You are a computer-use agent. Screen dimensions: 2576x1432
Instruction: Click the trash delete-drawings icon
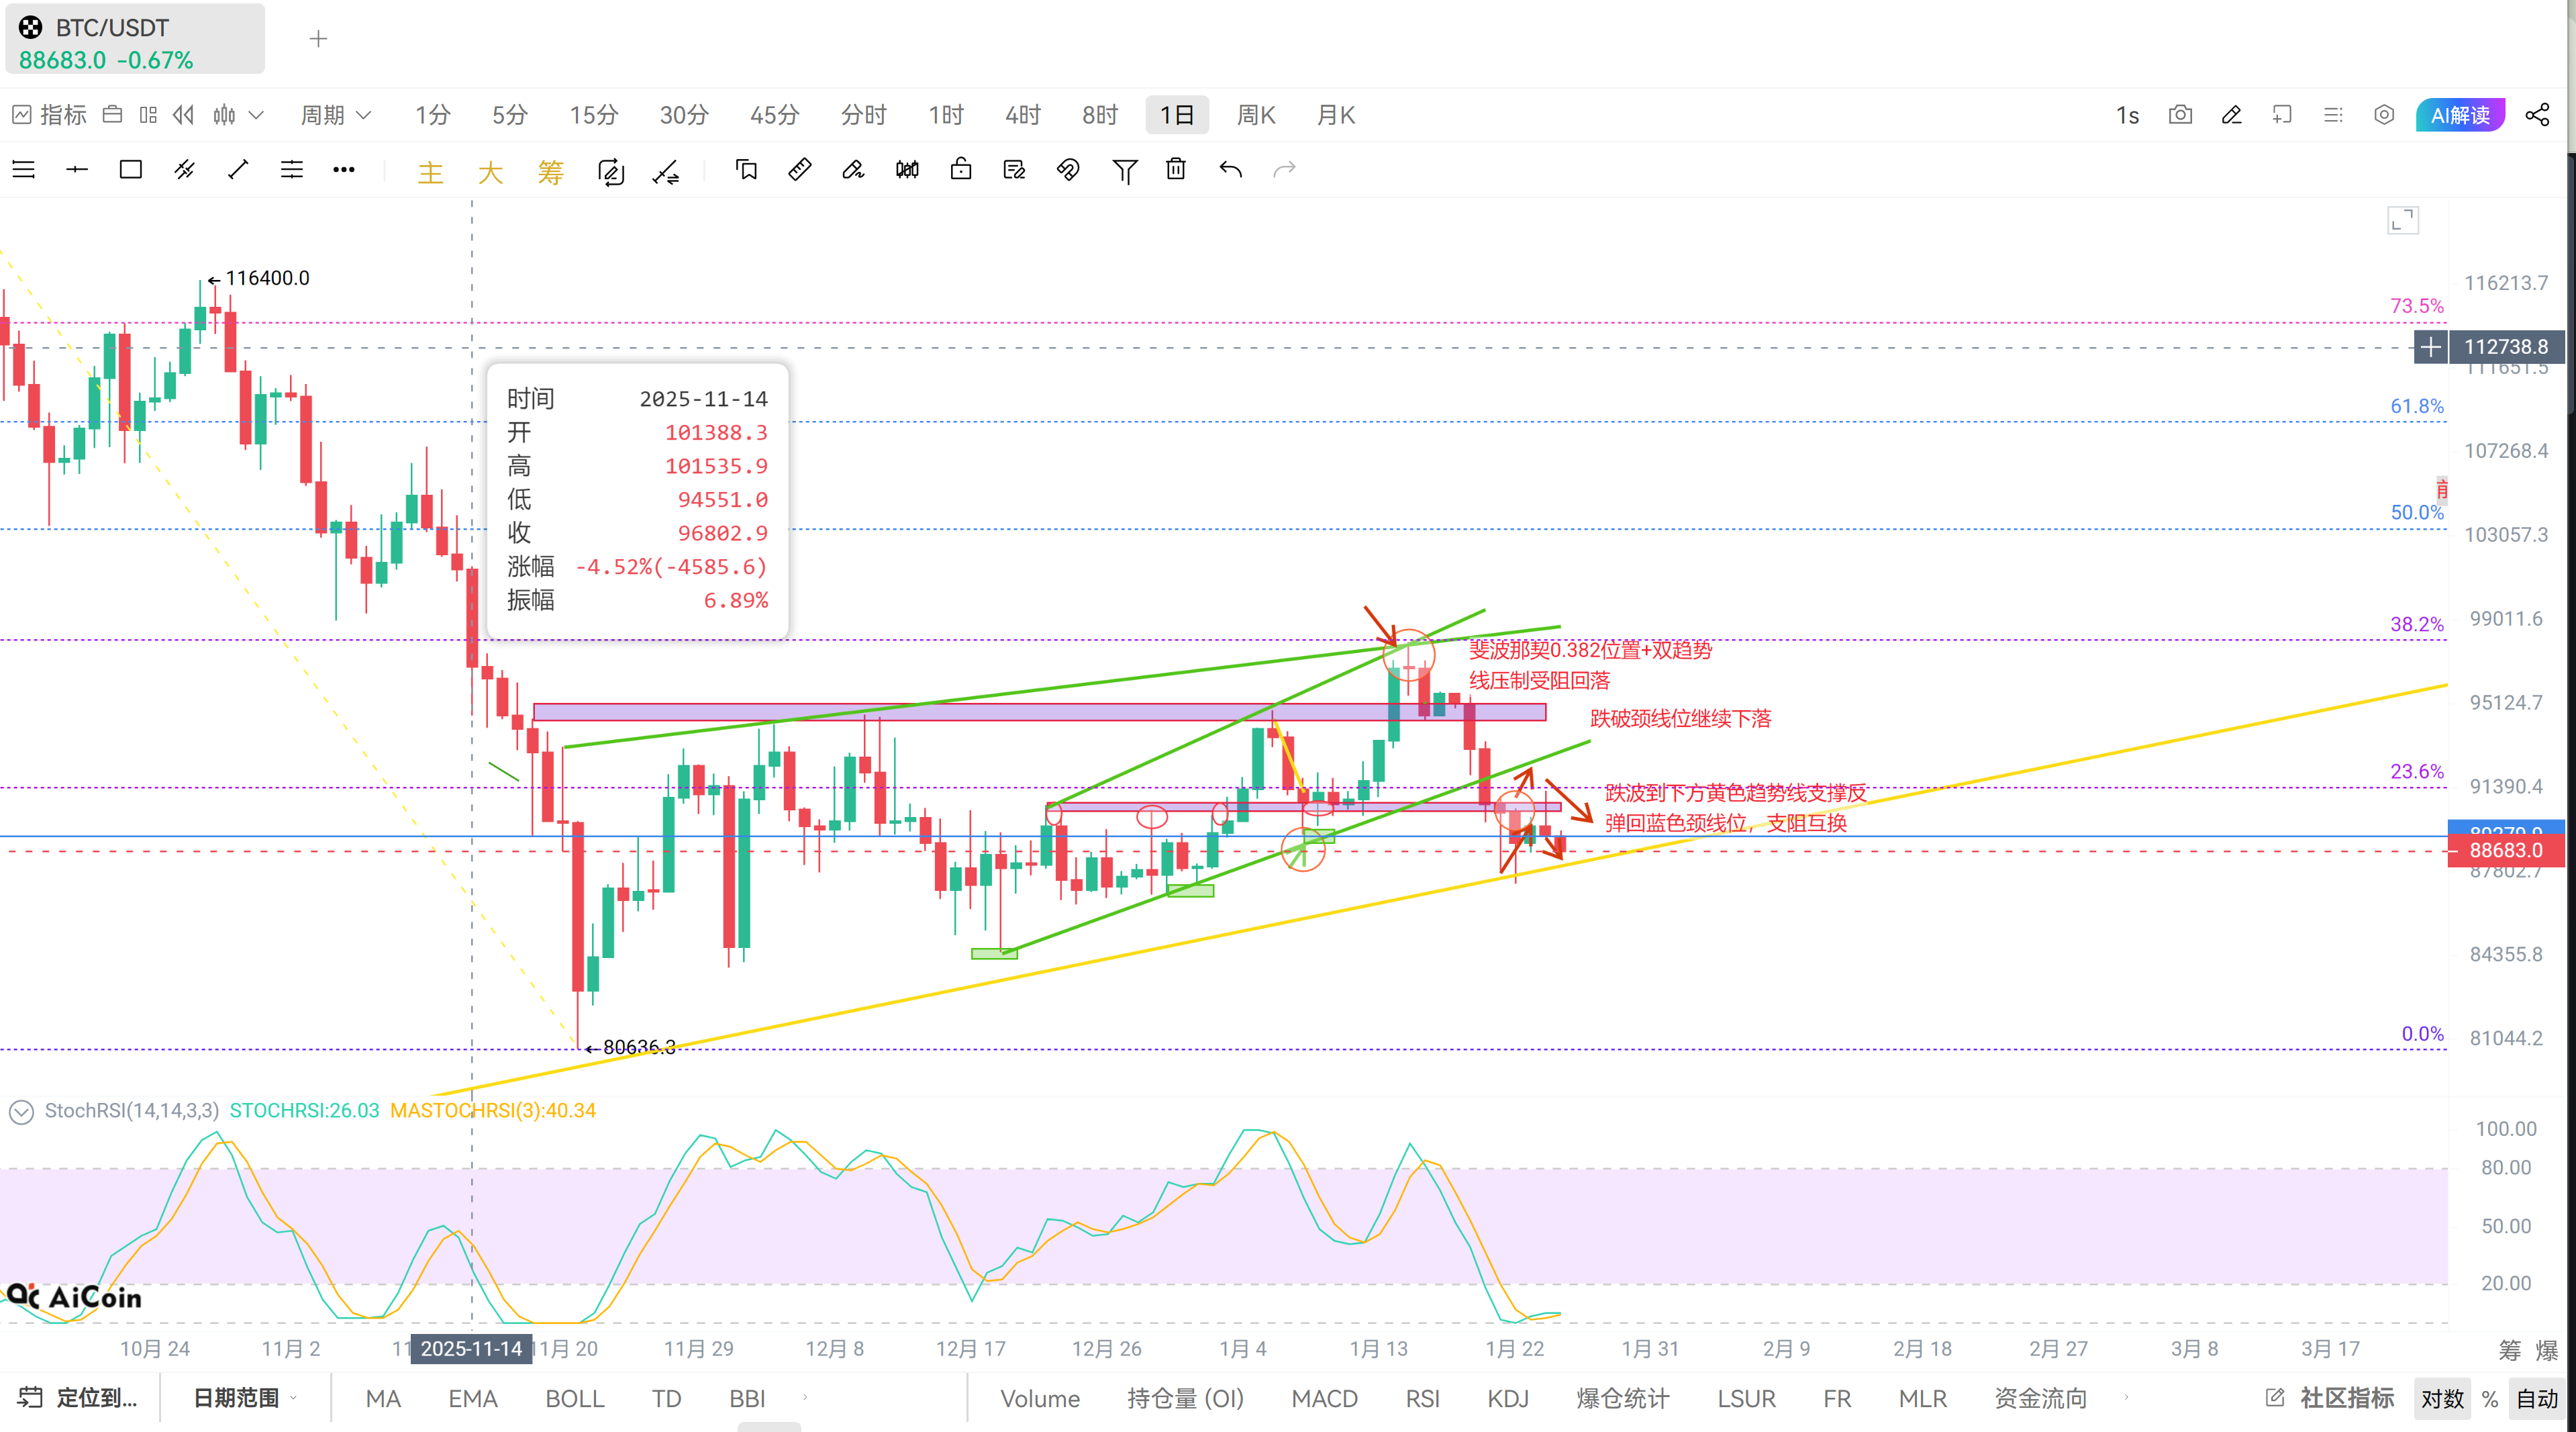tap(1176, 170)
